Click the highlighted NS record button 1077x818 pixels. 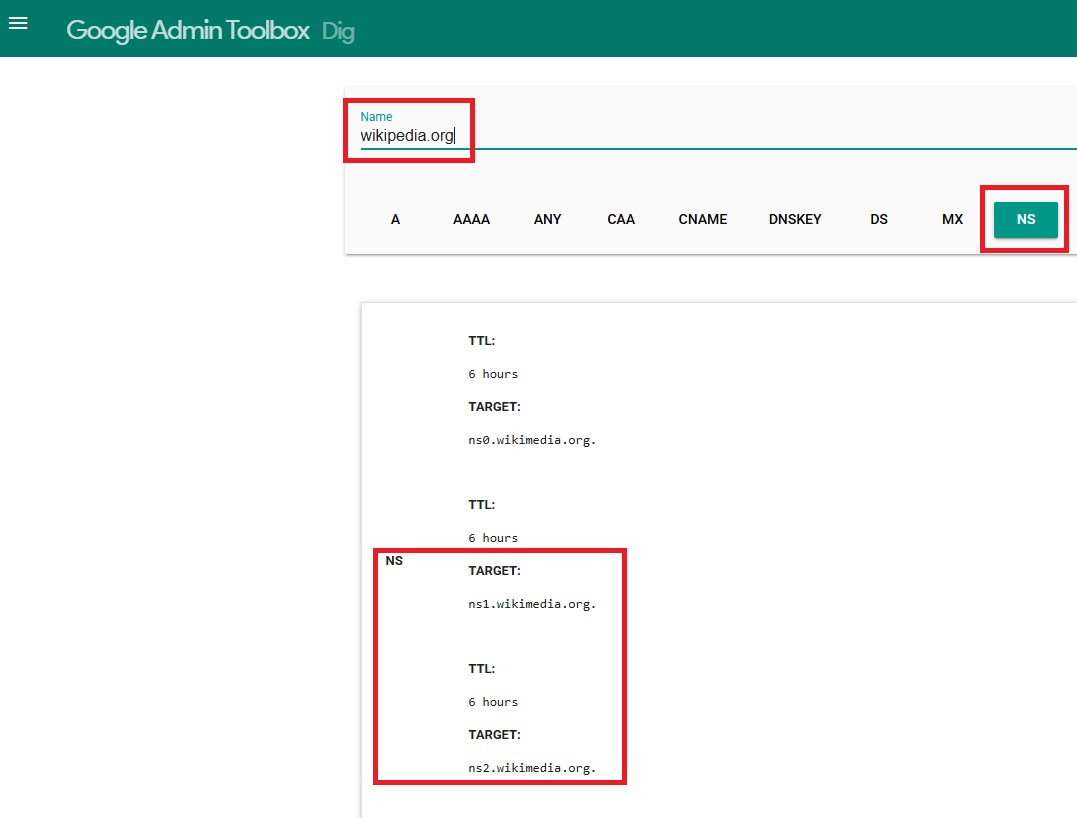[1025, 219]
